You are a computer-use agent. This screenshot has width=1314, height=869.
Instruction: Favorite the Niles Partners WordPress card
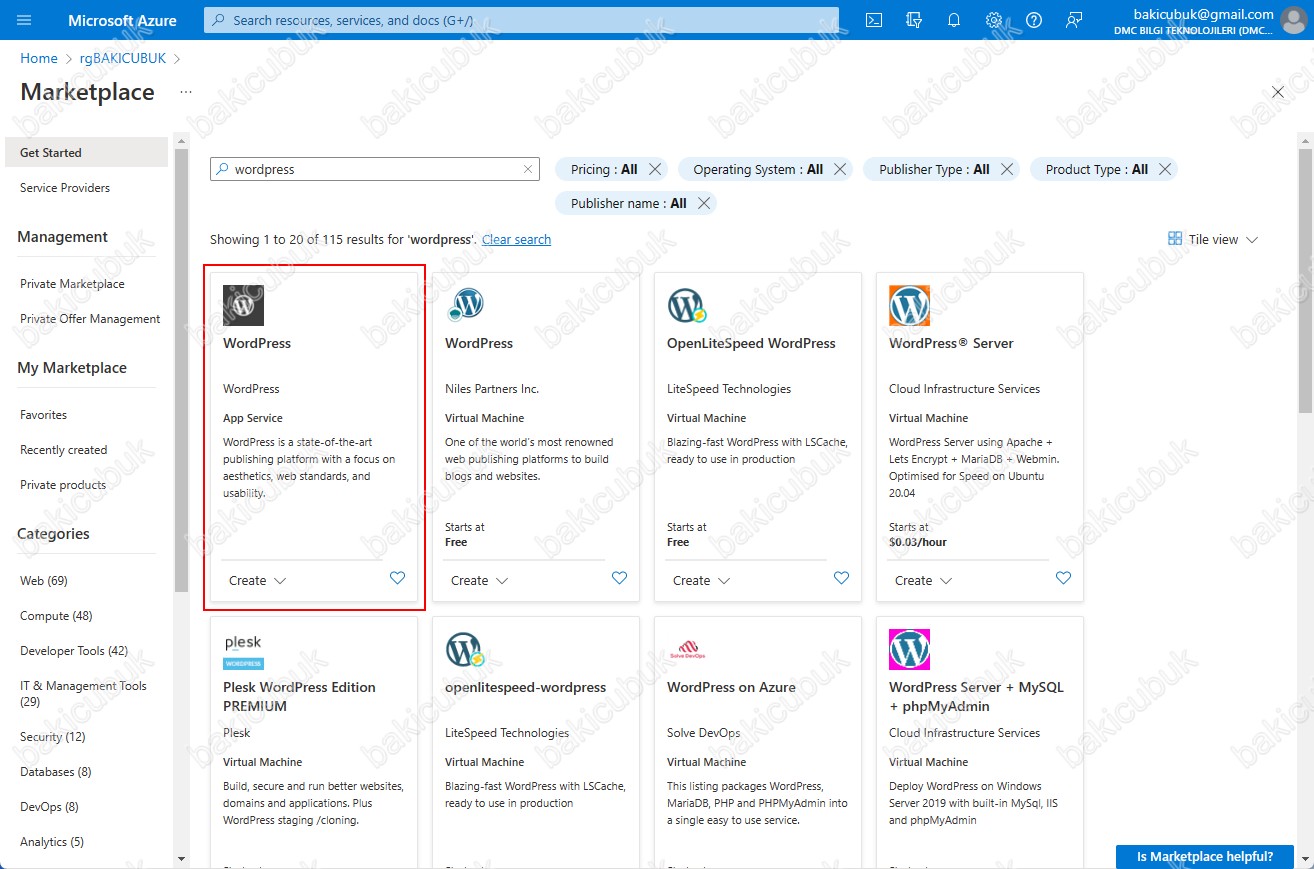point(619,578)
